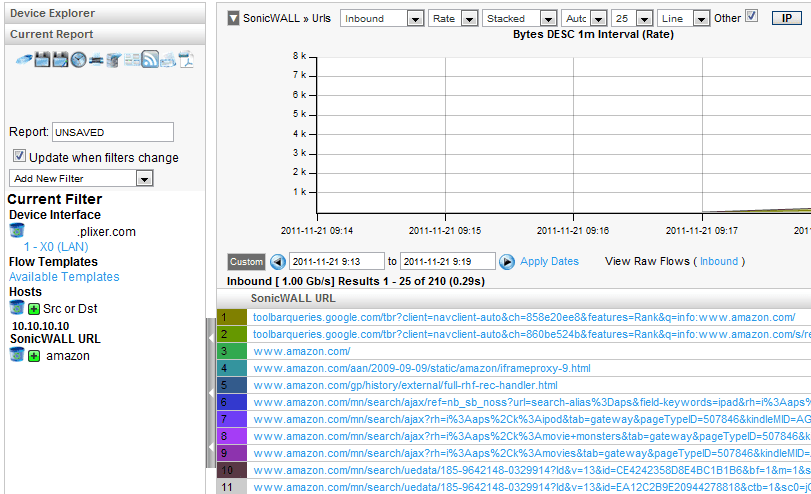The width and height of the screenshot is (811, 494).
Task: Open row 6 nb_sb_noss search link
Action: click(x=532, y=402)
